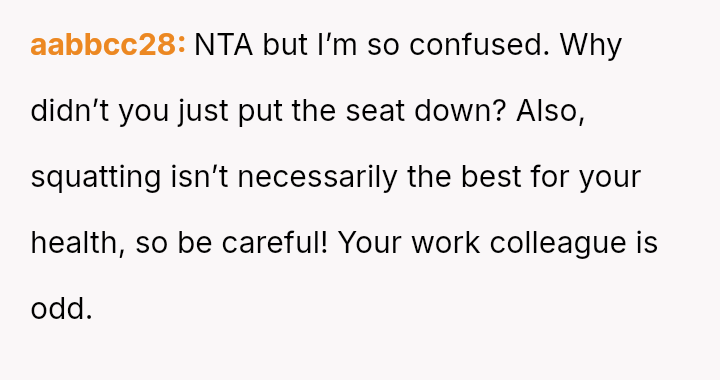Screen dimensions: 720x380
Task: Click the word "just" in second line
Action: (x=203, y=112)
